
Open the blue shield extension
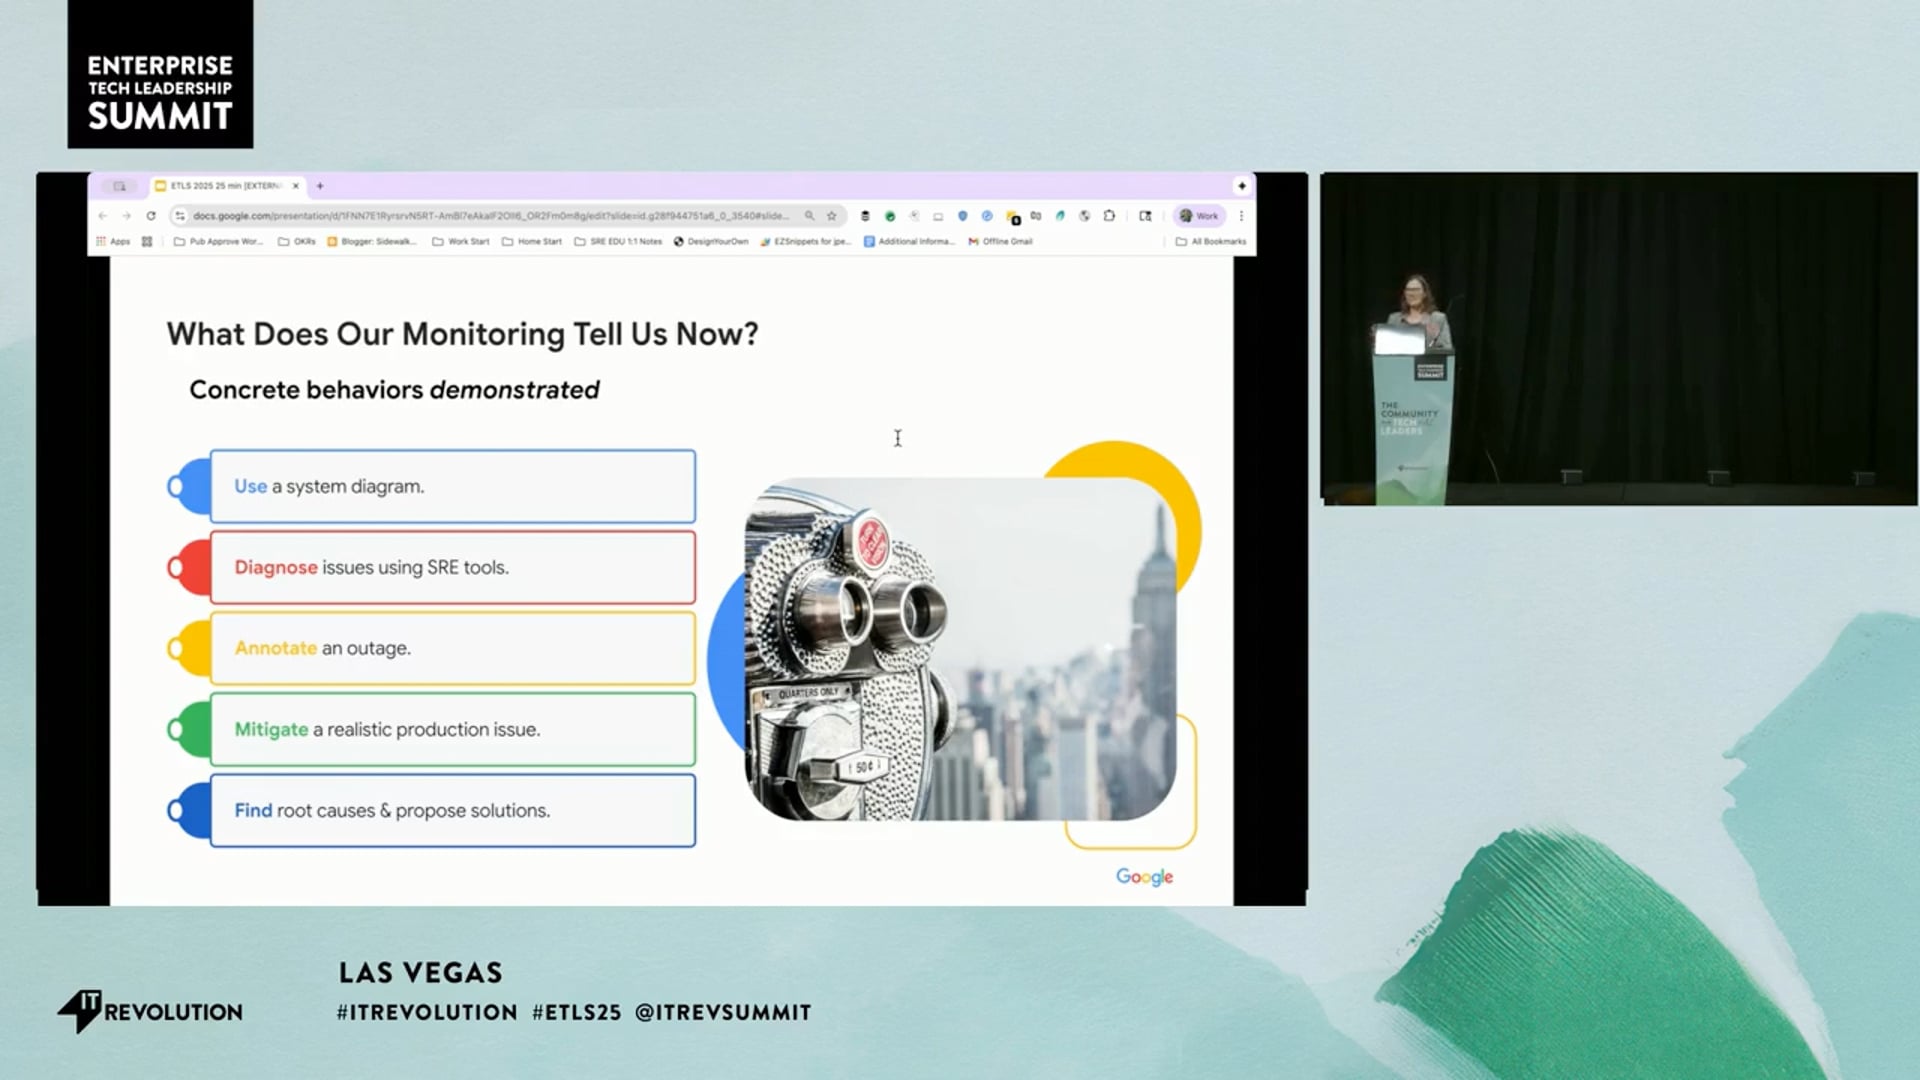963,216
